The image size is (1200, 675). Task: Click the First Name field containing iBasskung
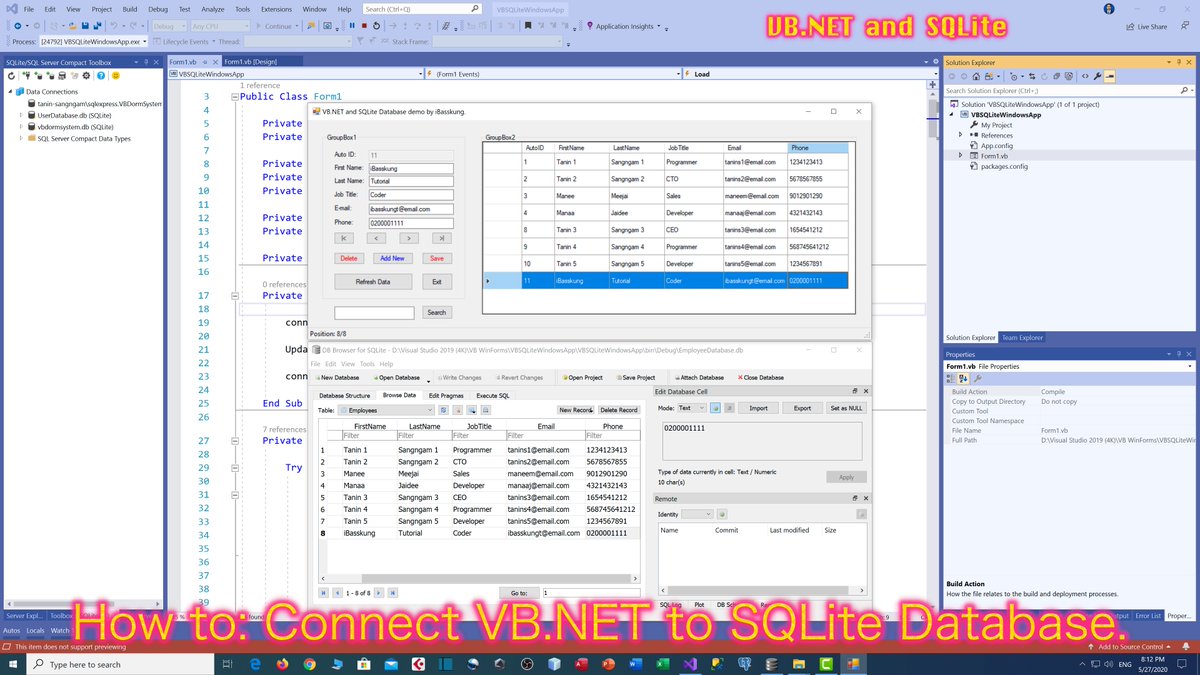[410, 169]
